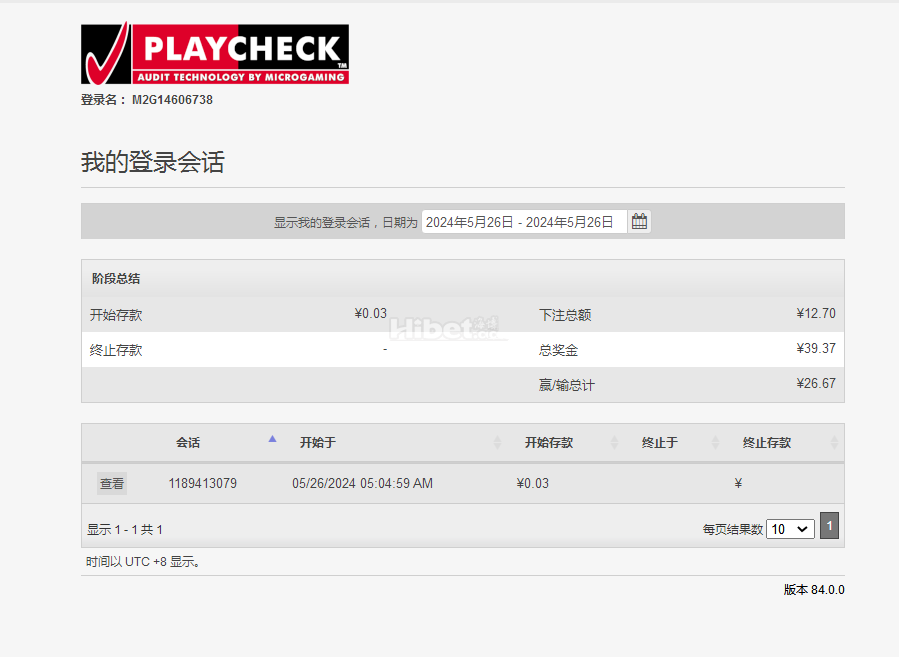Click the 阶段总结 section header
The height and width of the screenshot is (657, 899).
click(116, 279)
